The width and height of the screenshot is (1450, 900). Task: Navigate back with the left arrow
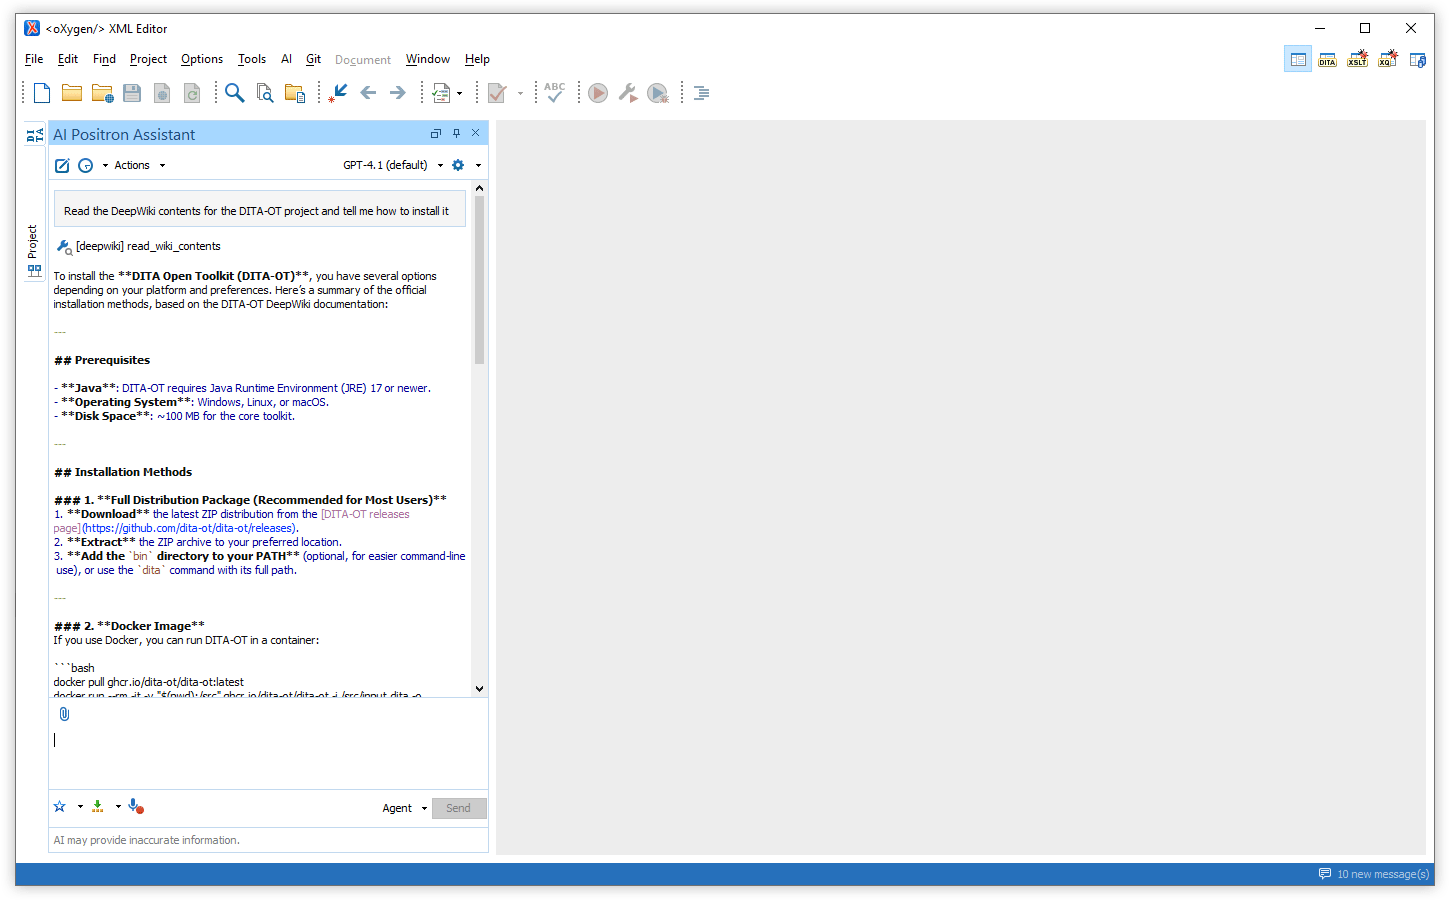coord(368,93)
